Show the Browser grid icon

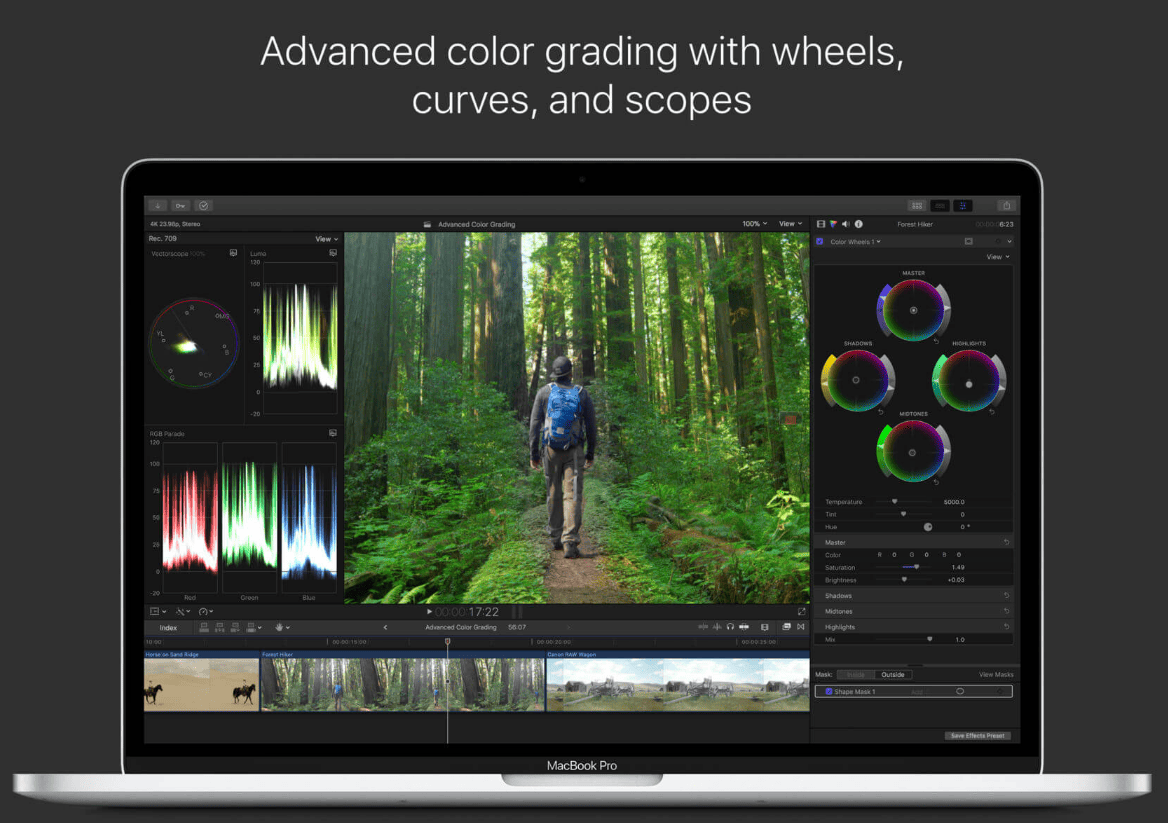coord(917,206)
